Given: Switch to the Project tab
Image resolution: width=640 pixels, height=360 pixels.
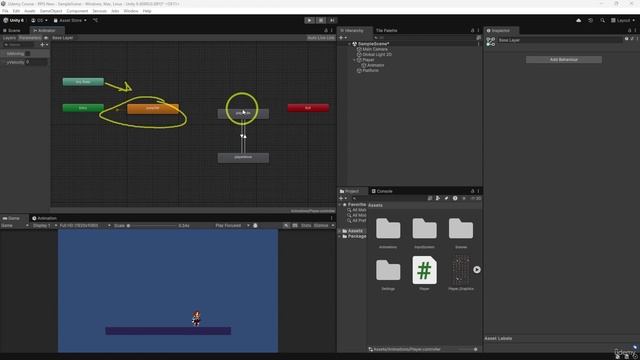Looking at the screenshot, I should point(352,191).
